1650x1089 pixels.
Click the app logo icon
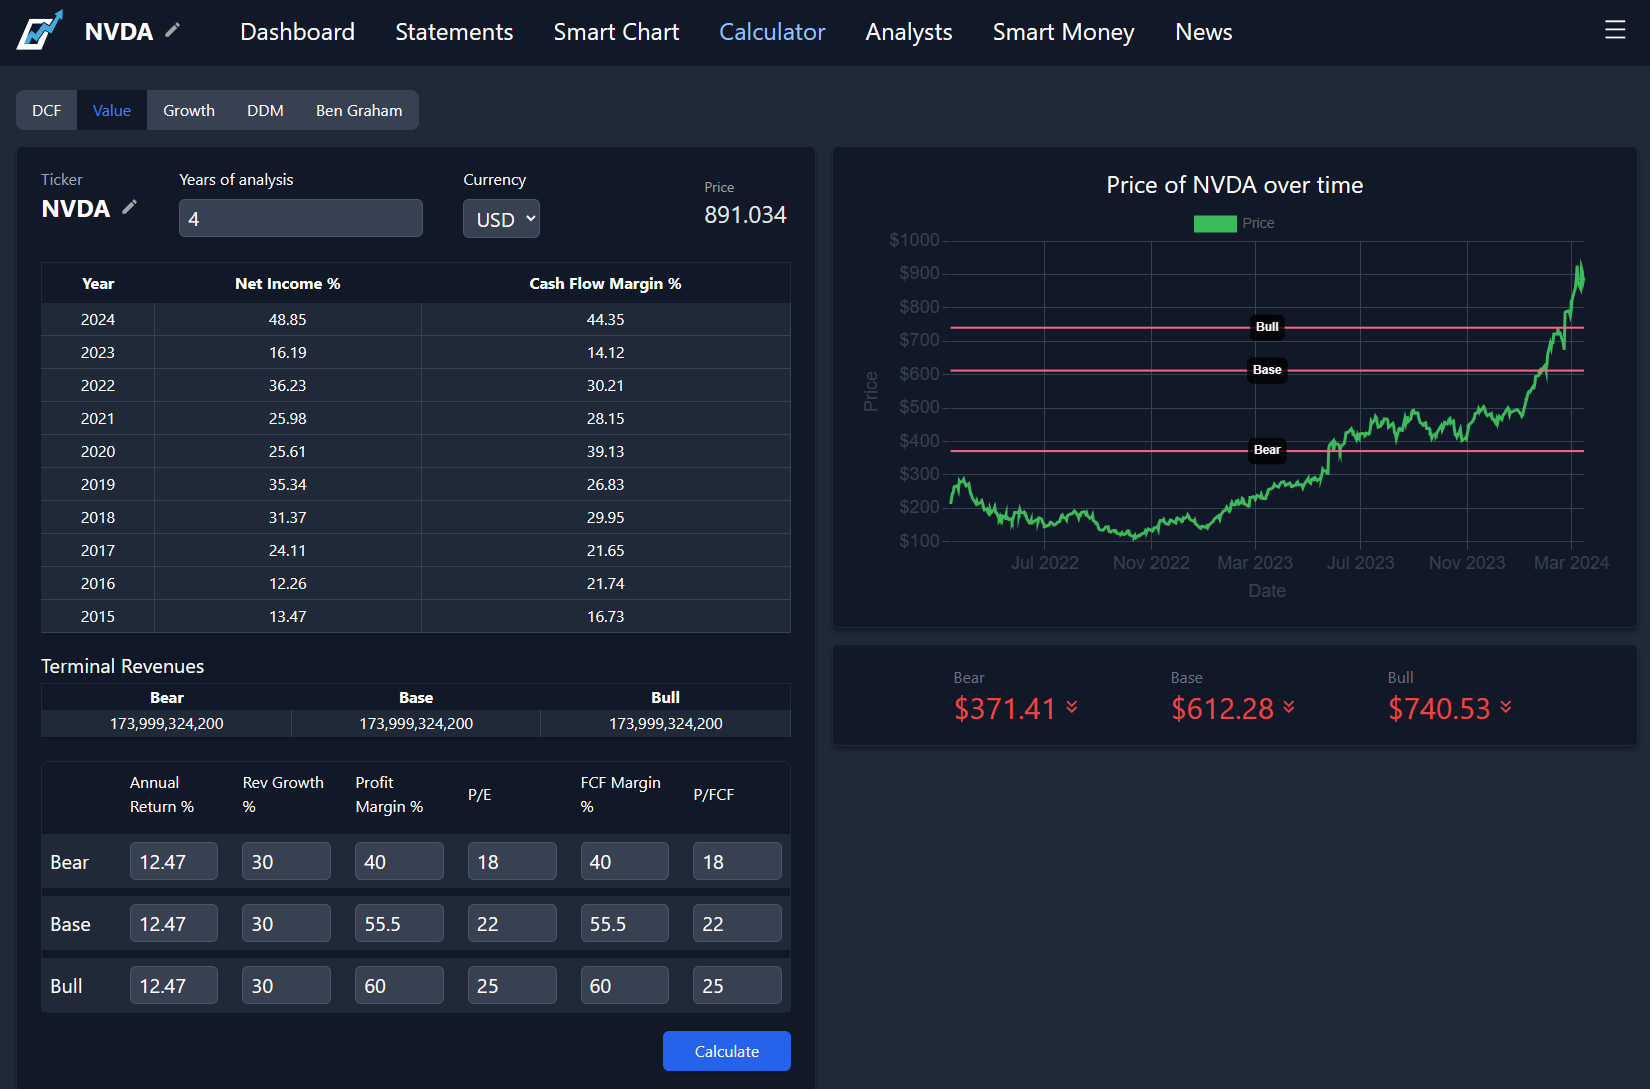40,31
